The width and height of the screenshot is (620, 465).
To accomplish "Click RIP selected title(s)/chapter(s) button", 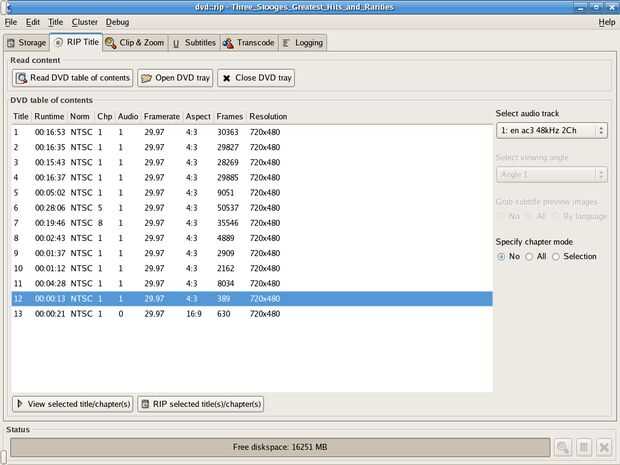I will [200, 404].
